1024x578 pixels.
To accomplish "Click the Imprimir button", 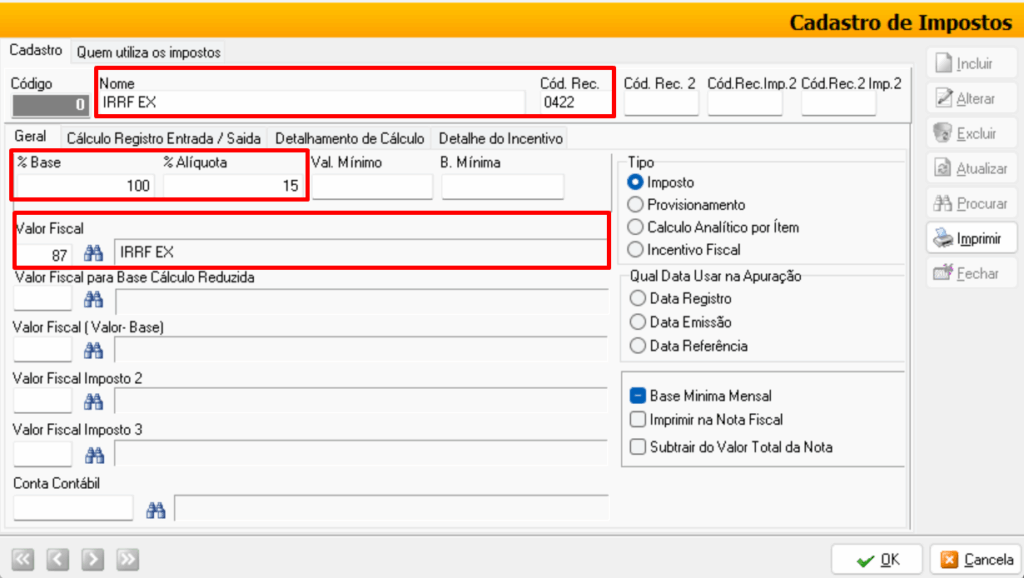I will 971,238.
